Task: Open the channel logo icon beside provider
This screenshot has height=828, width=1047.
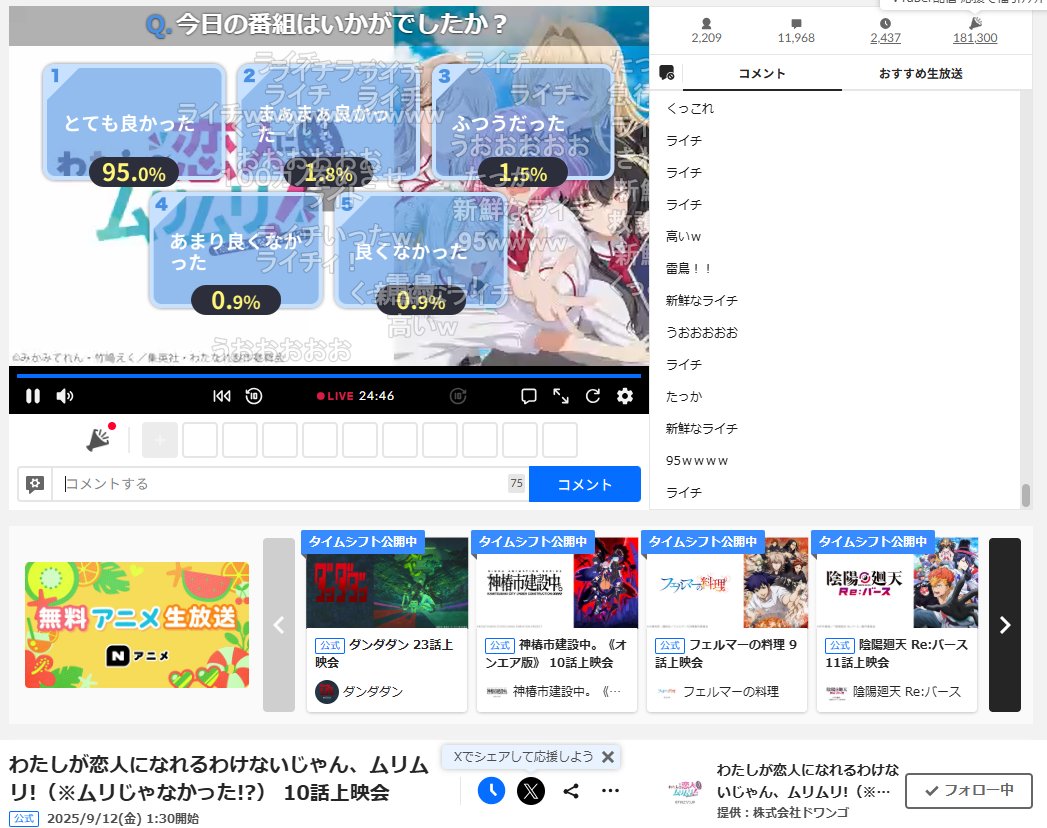Action: 684,791
